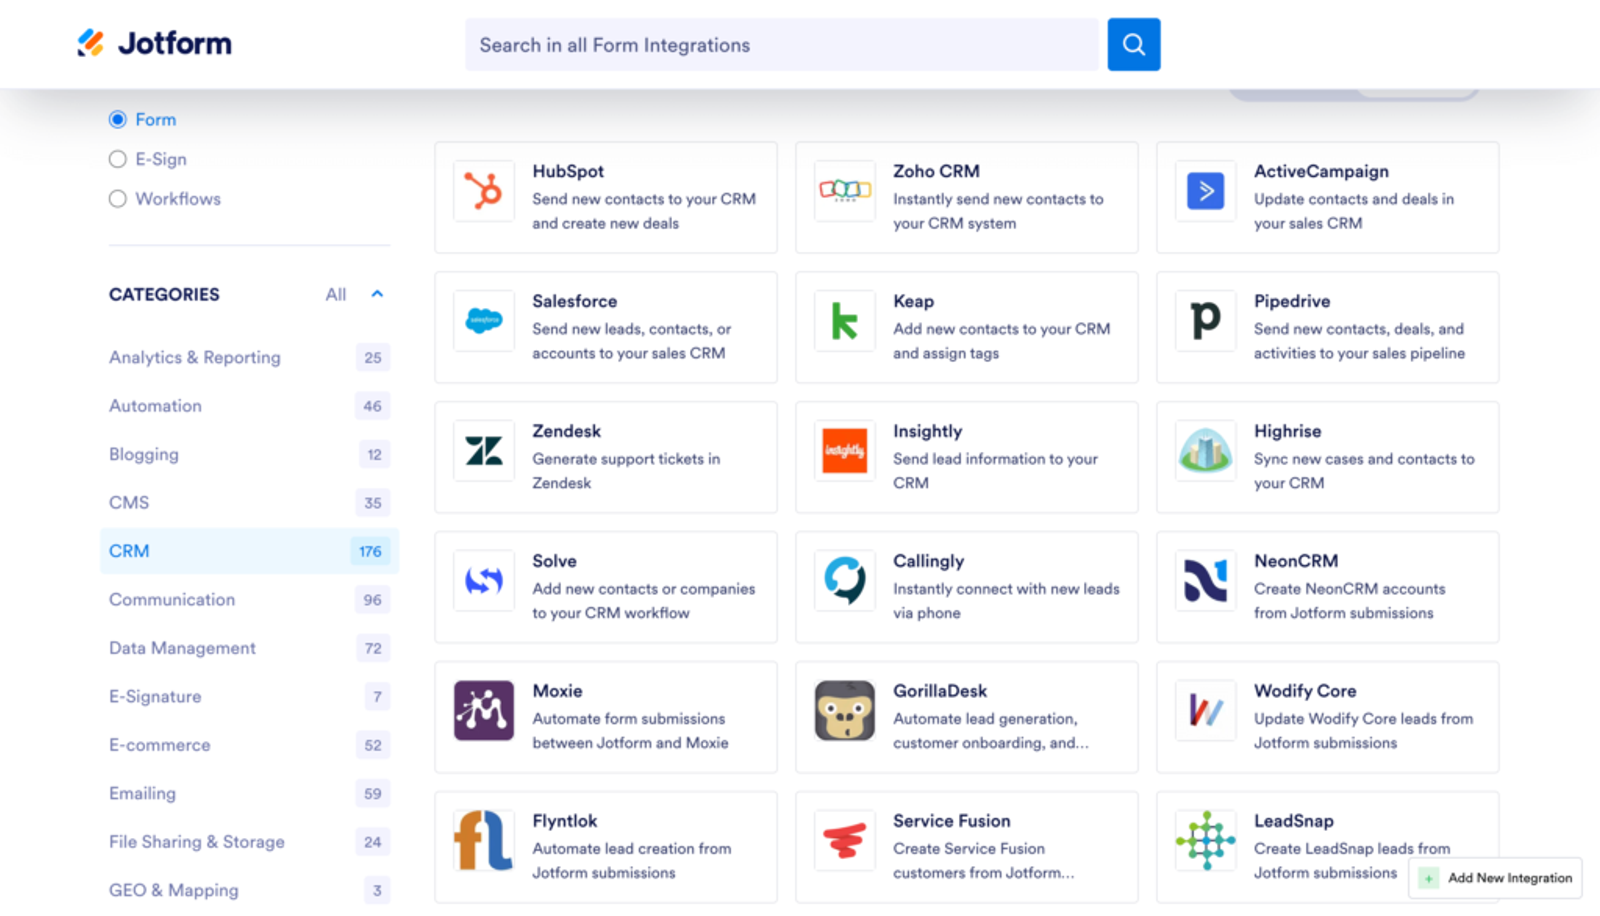Screen dimensions: 1600x916
Task: Open the Zendesk logo icon
Action: point(484,450)
